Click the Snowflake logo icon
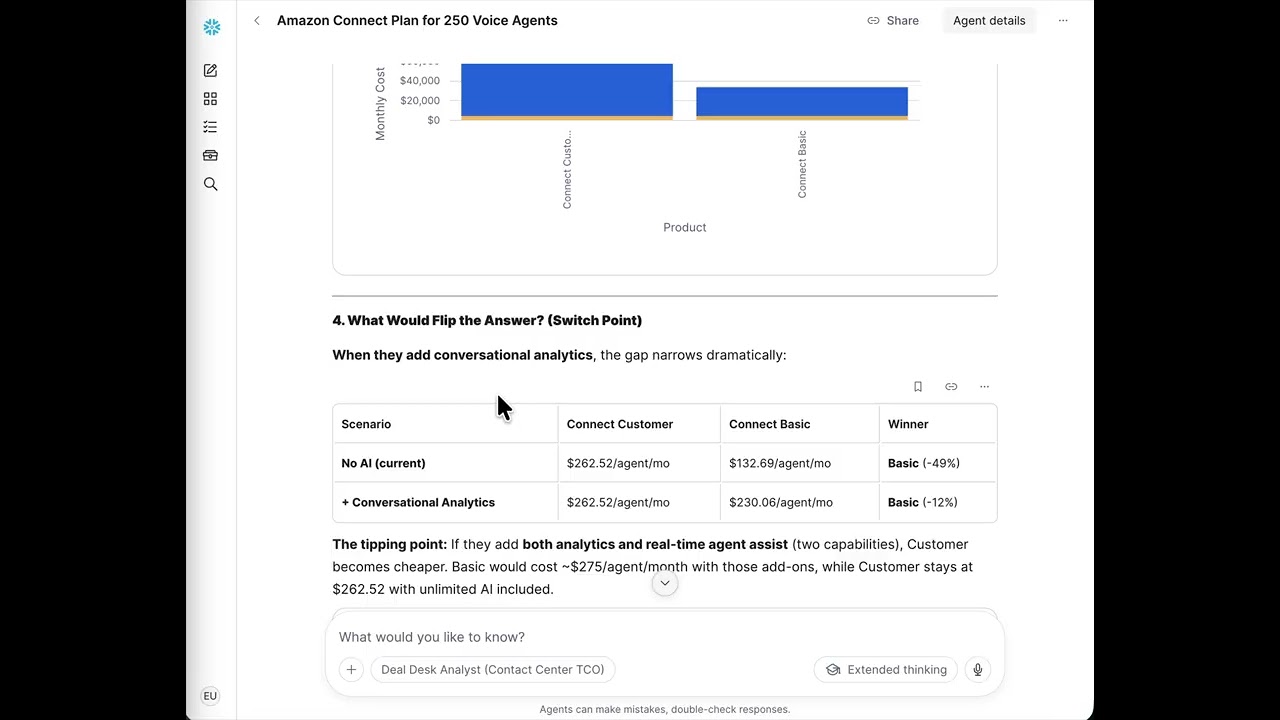Image resolution: width=1280 pixels, height=720 pixels. click(211, 27)
